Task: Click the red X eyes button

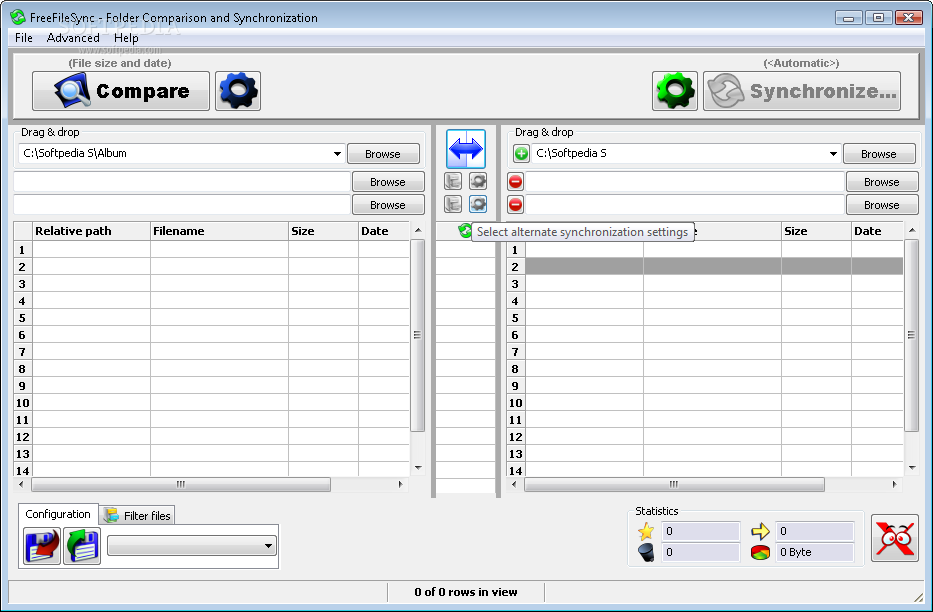Action: point(894,538)
